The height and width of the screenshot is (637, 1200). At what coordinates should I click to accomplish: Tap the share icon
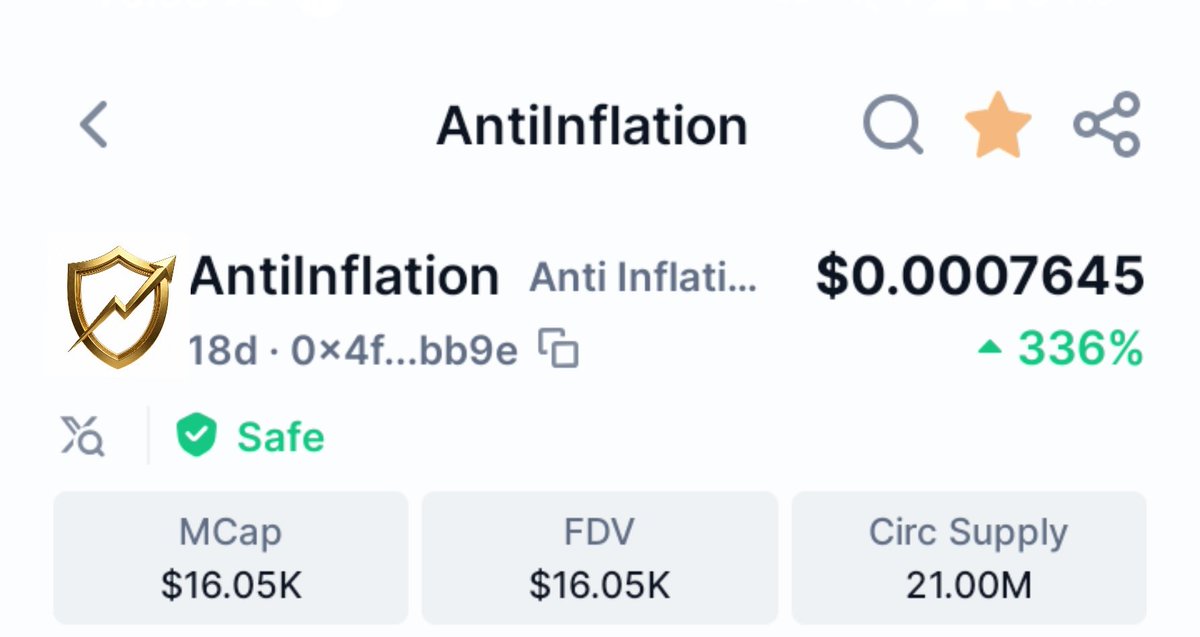(1107, 125)
